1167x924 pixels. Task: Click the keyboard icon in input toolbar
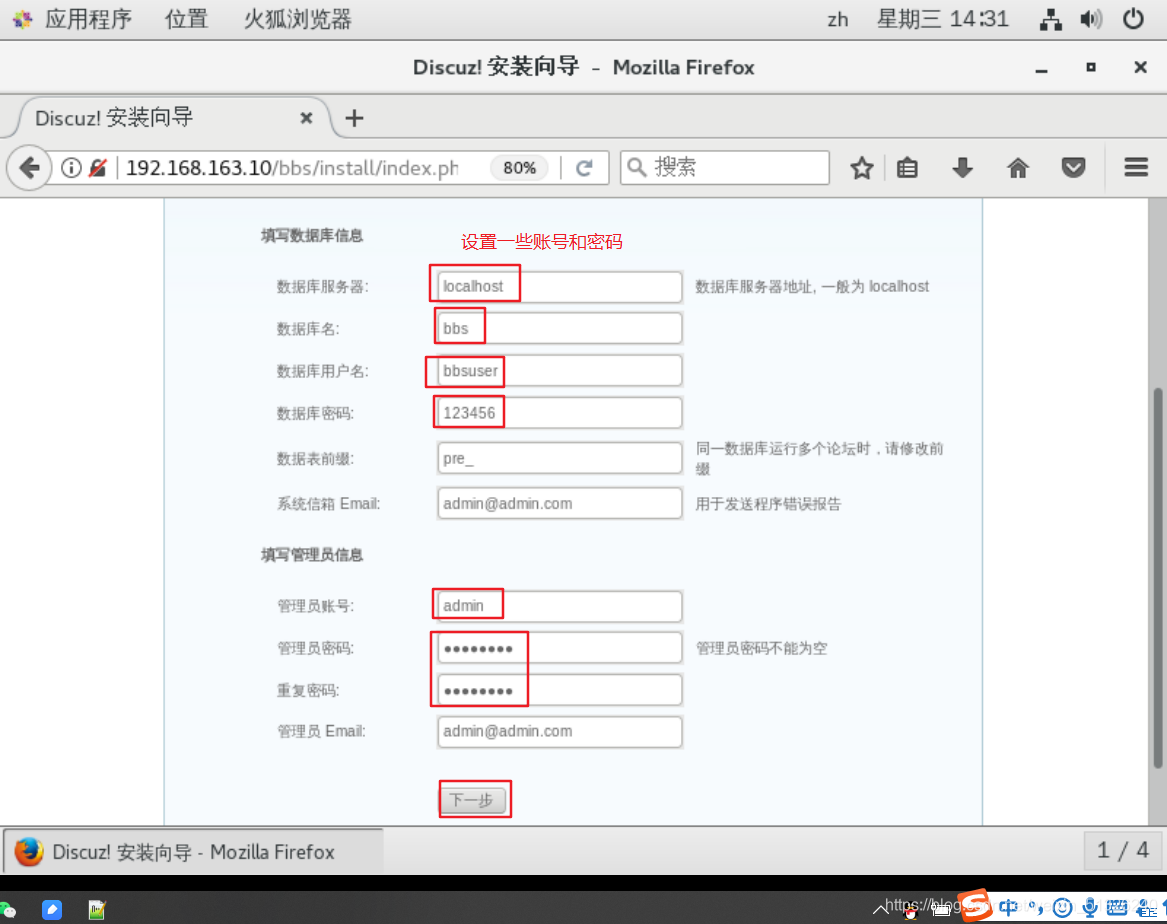pos(1116,907)
